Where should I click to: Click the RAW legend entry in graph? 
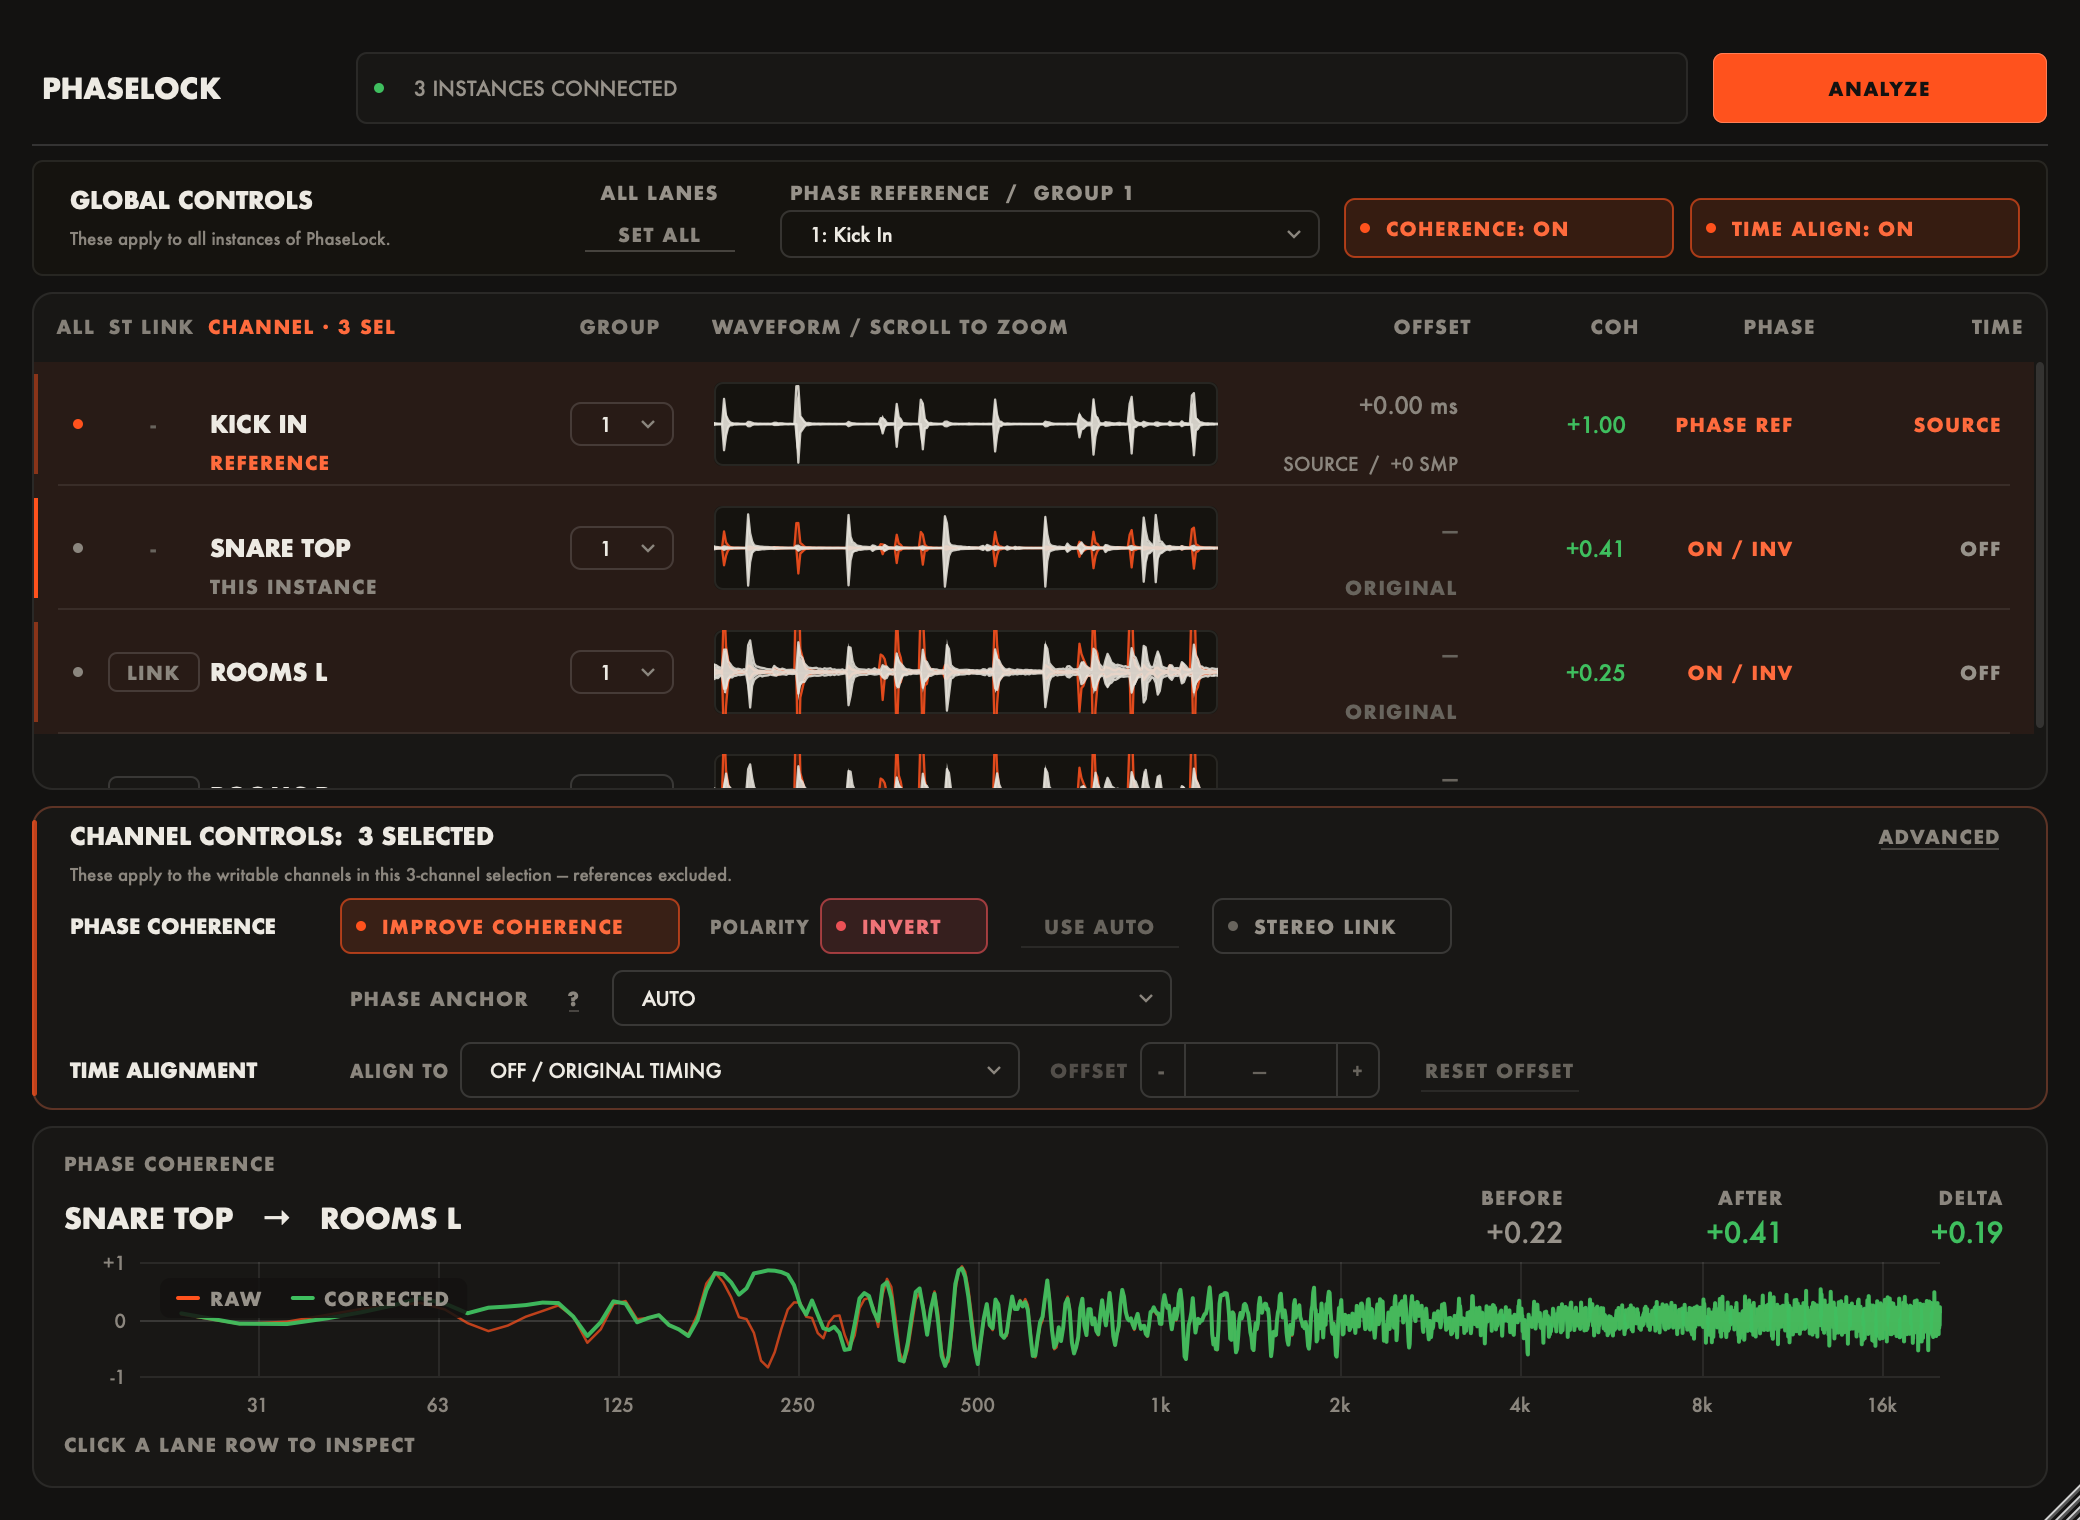219,1298
